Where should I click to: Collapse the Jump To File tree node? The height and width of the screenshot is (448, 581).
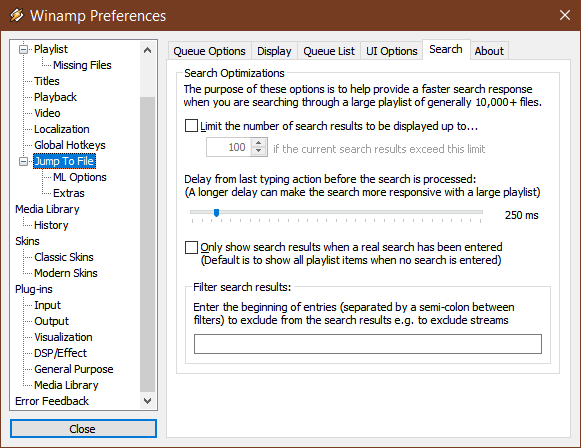[23, 162]
